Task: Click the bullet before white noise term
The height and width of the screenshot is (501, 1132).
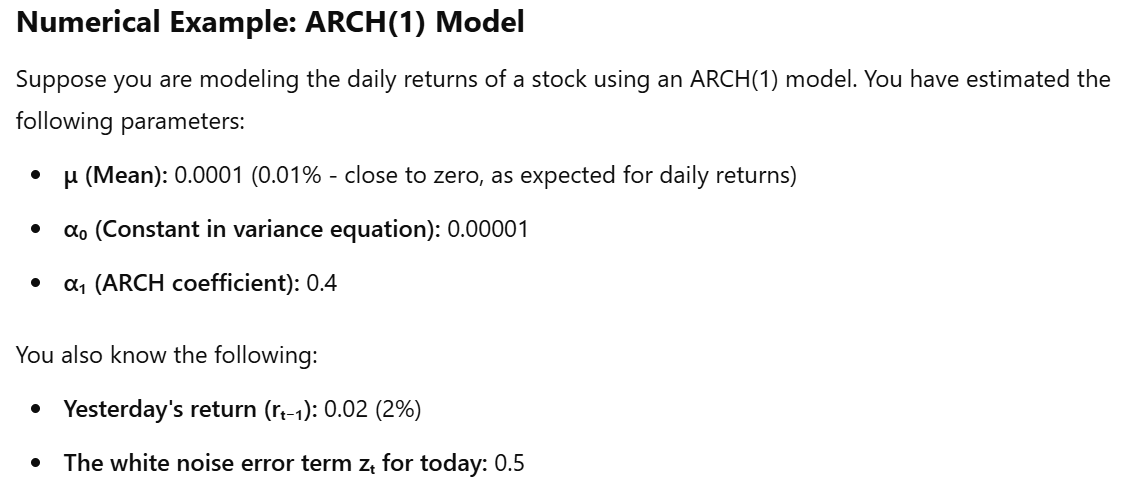Action: (x=36, y=464)
